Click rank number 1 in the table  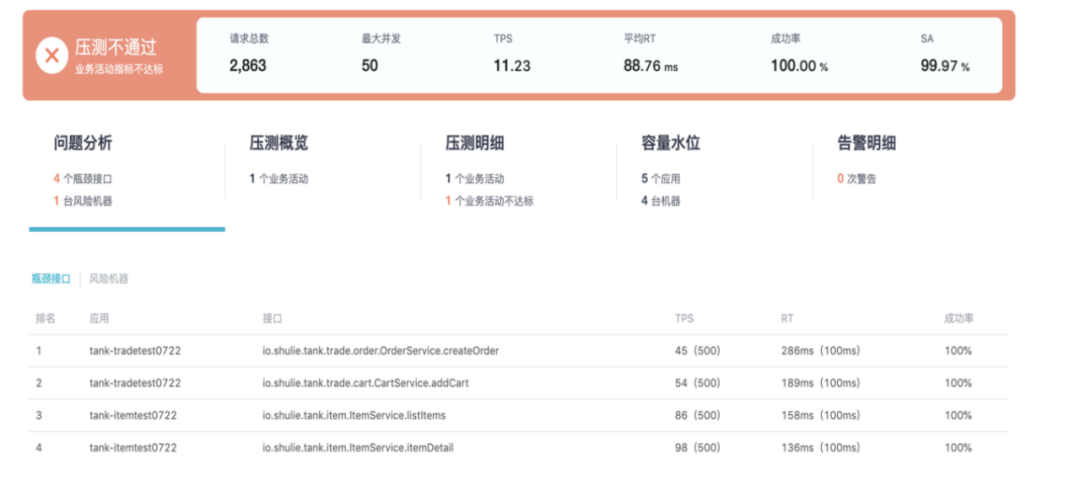(x=39, y=351)
